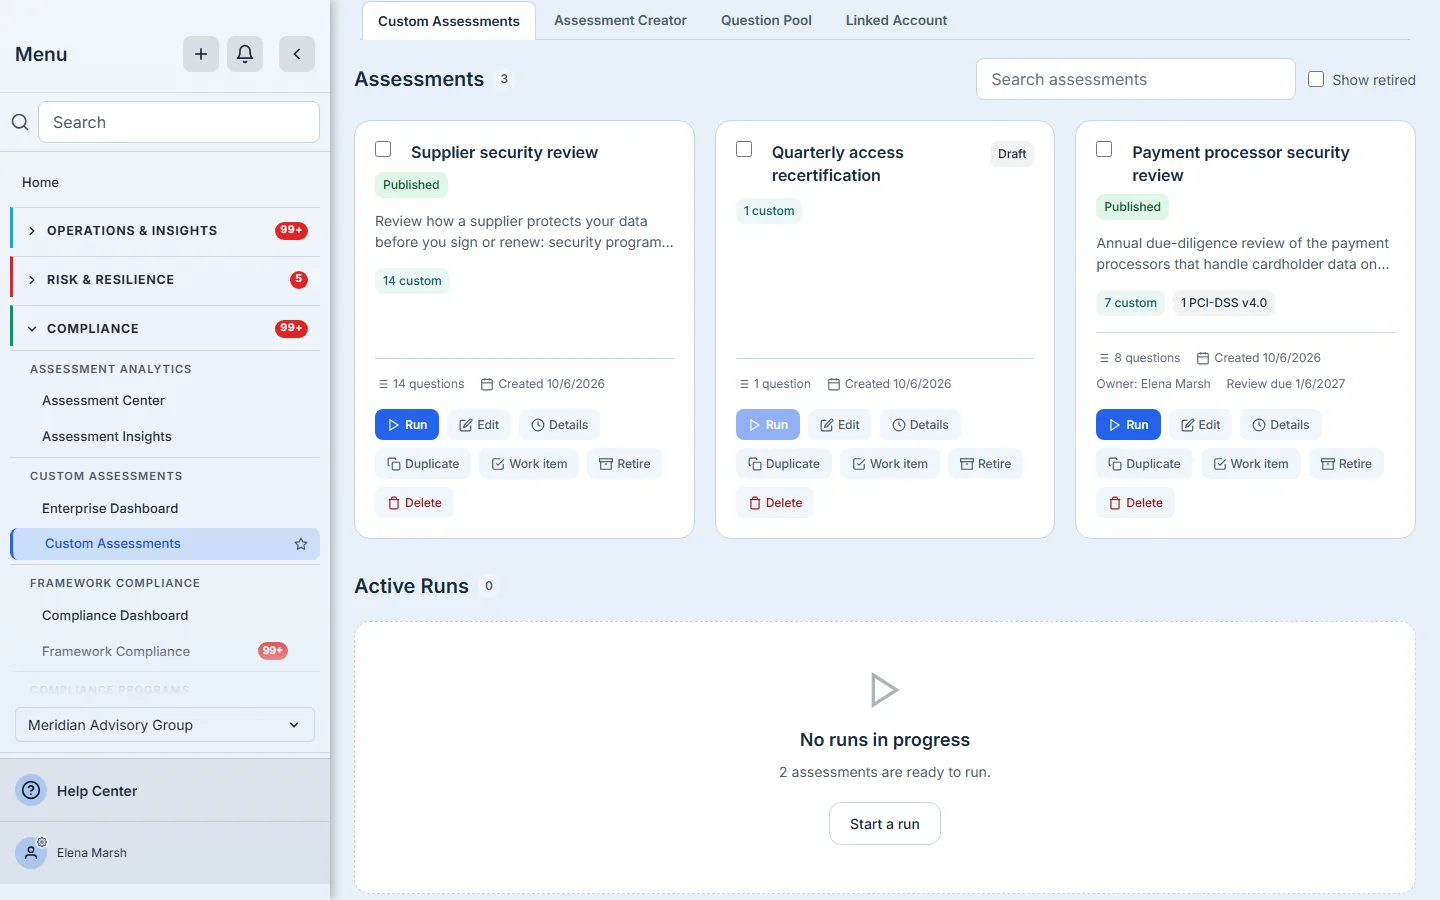Select the Payment processor security review checkbox
1440x900 pixels.
click(x=1104, y=149)
